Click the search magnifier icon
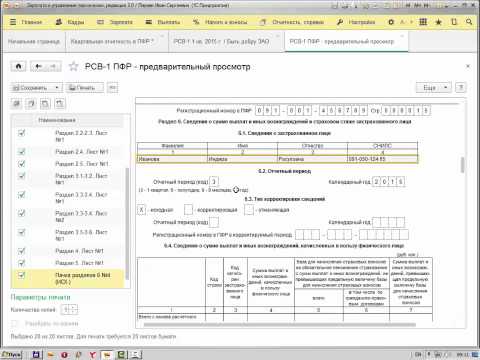 coord(469,22)
